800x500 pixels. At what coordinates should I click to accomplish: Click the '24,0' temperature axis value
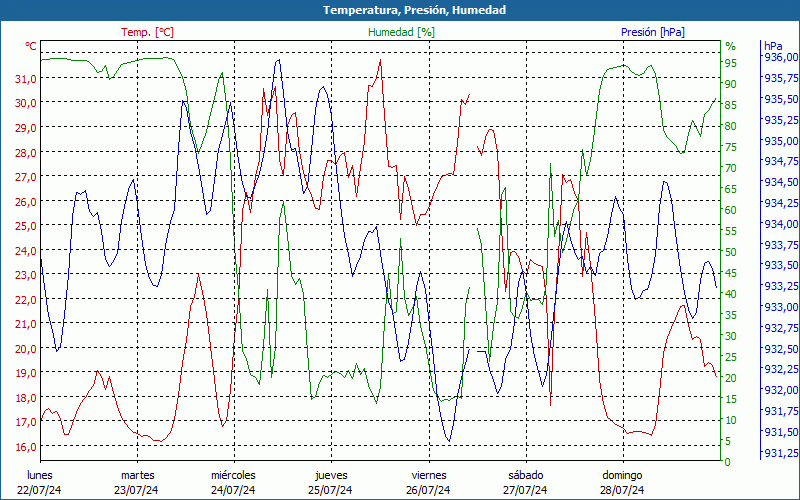coord(26,251)
